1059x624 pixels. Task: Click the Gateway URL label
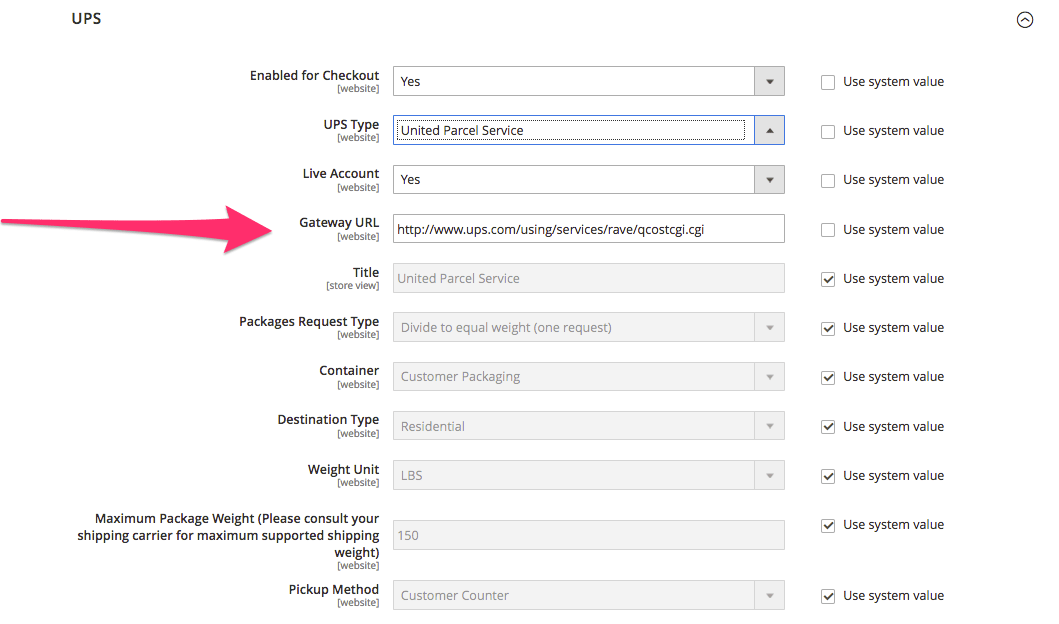click(x=339, y=223)
